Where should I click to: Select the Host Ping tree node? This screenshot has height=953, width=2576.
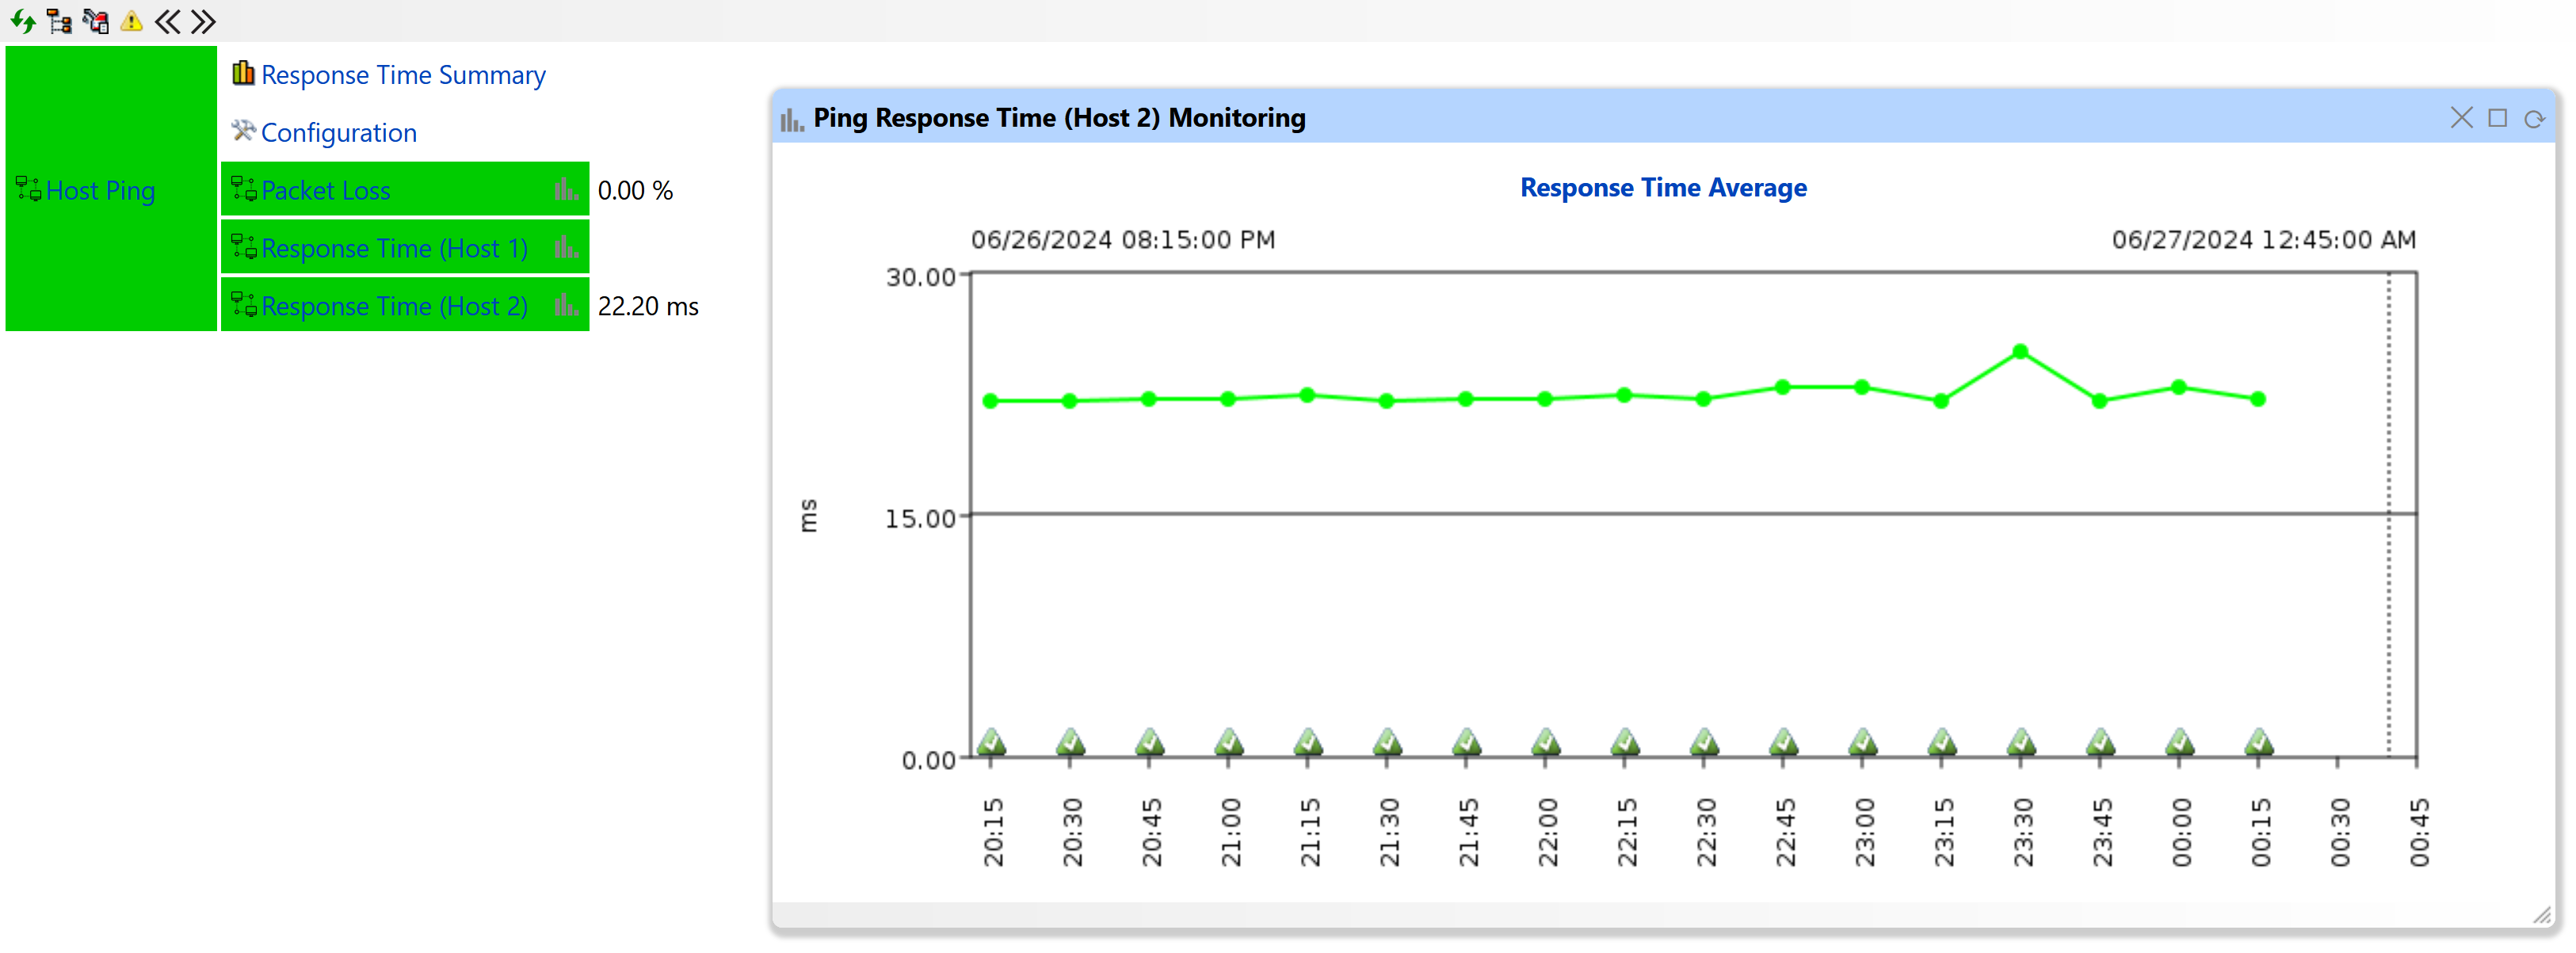100,190
